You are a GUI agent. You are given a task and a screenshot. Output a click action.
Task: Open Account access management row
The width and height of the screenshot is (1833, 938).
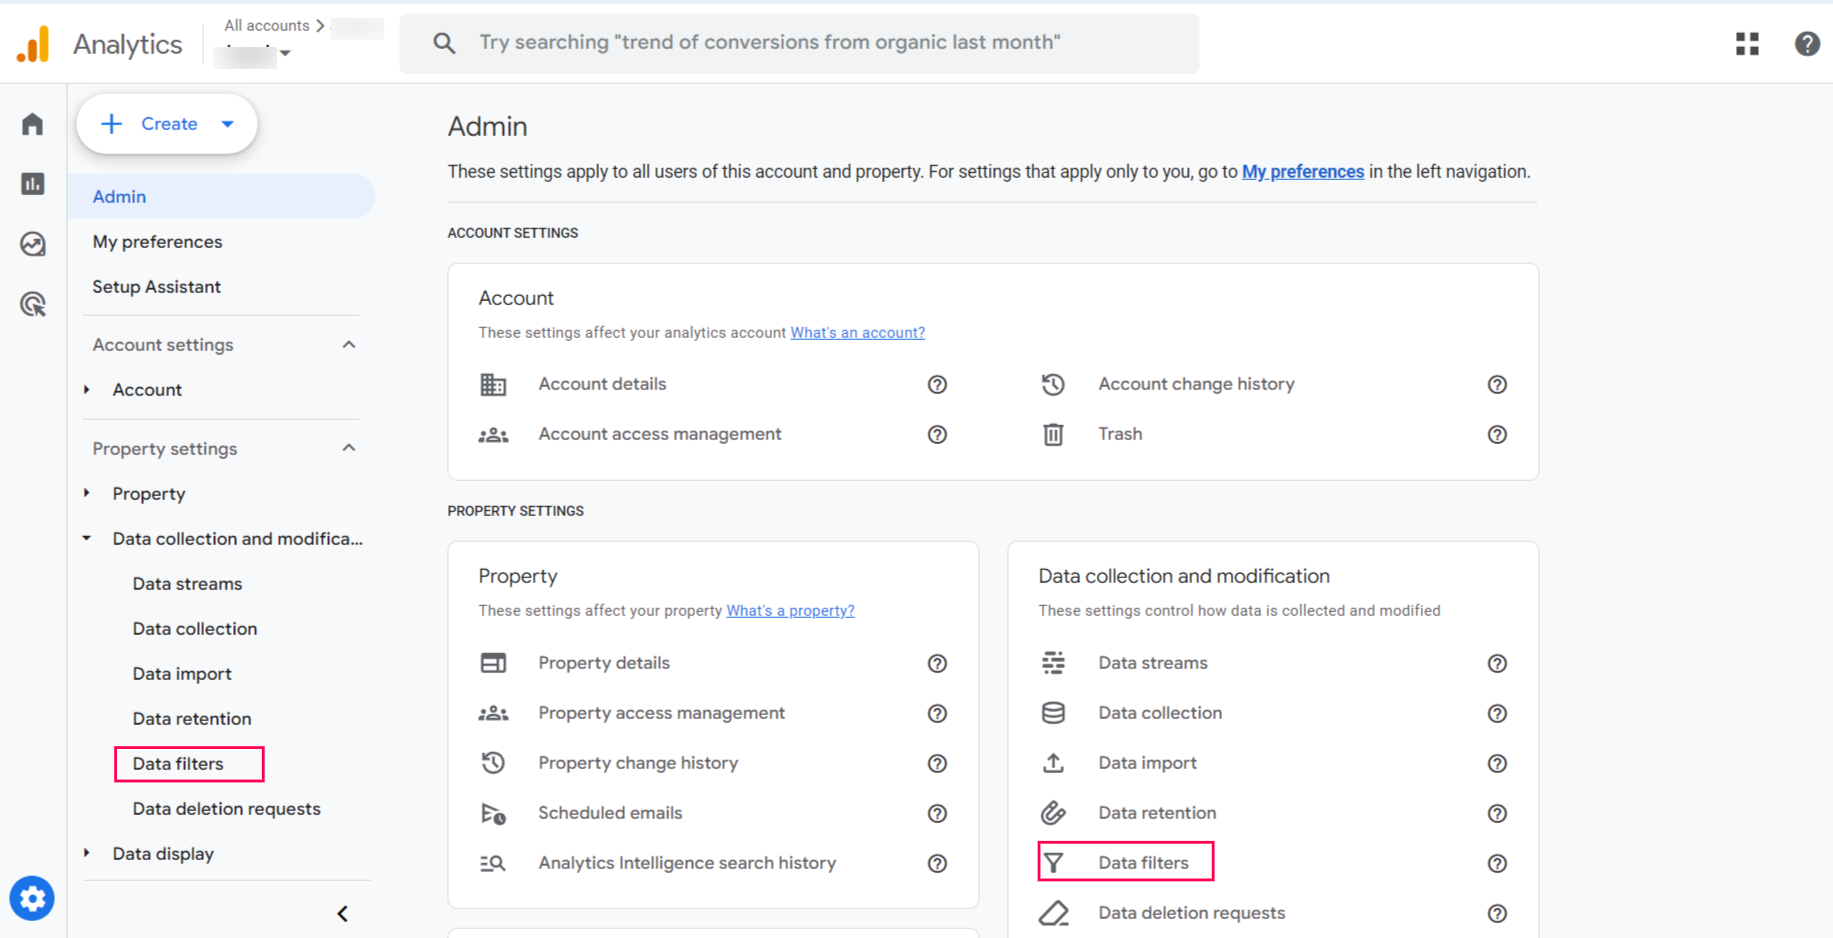tap(660, 434)
